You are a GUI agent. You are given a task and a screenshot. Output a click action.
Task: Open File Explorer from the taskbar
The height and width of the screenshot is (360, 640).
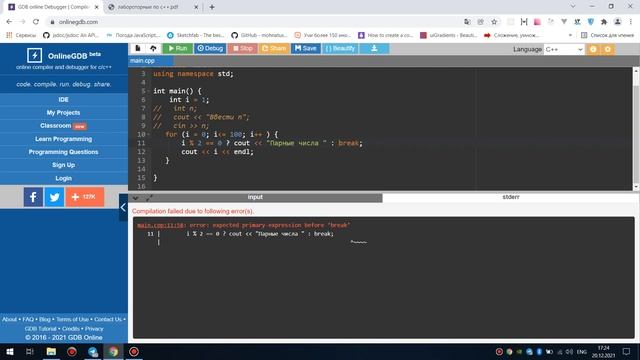51,351
